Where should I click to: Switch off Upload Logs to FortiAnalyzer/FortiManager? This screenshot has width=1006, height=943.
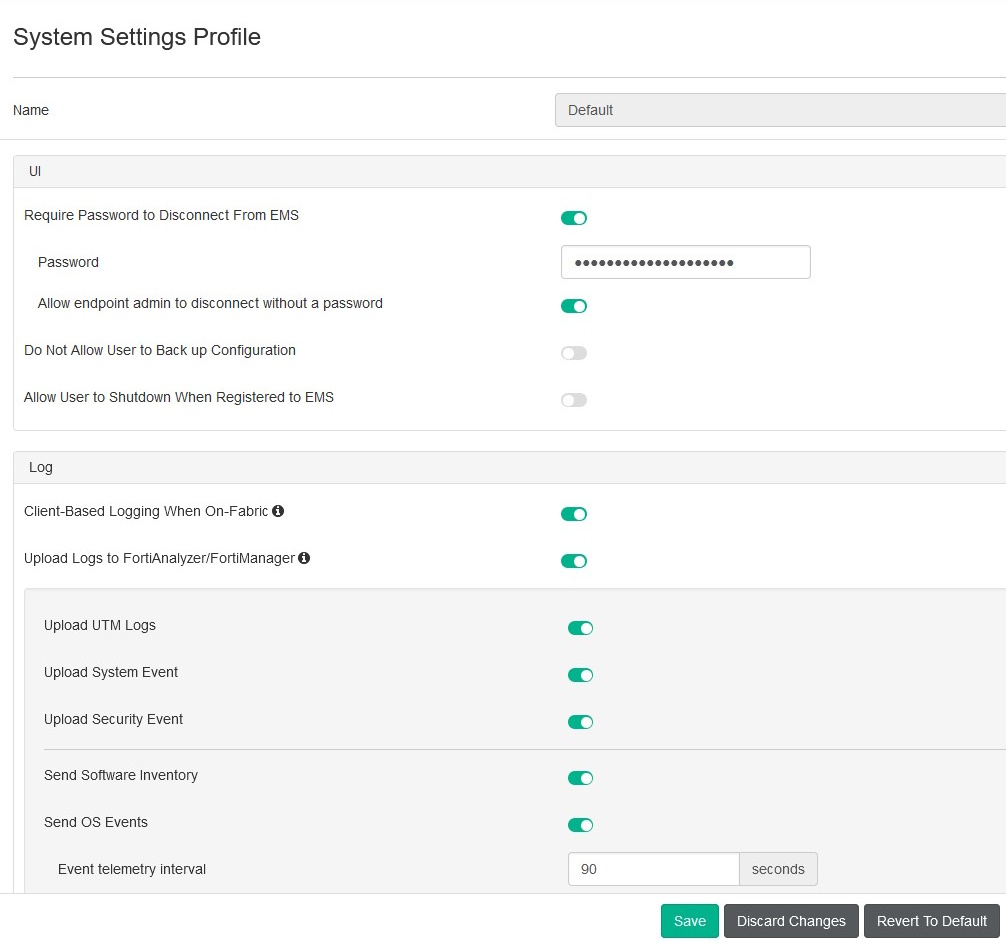[574, 561]
